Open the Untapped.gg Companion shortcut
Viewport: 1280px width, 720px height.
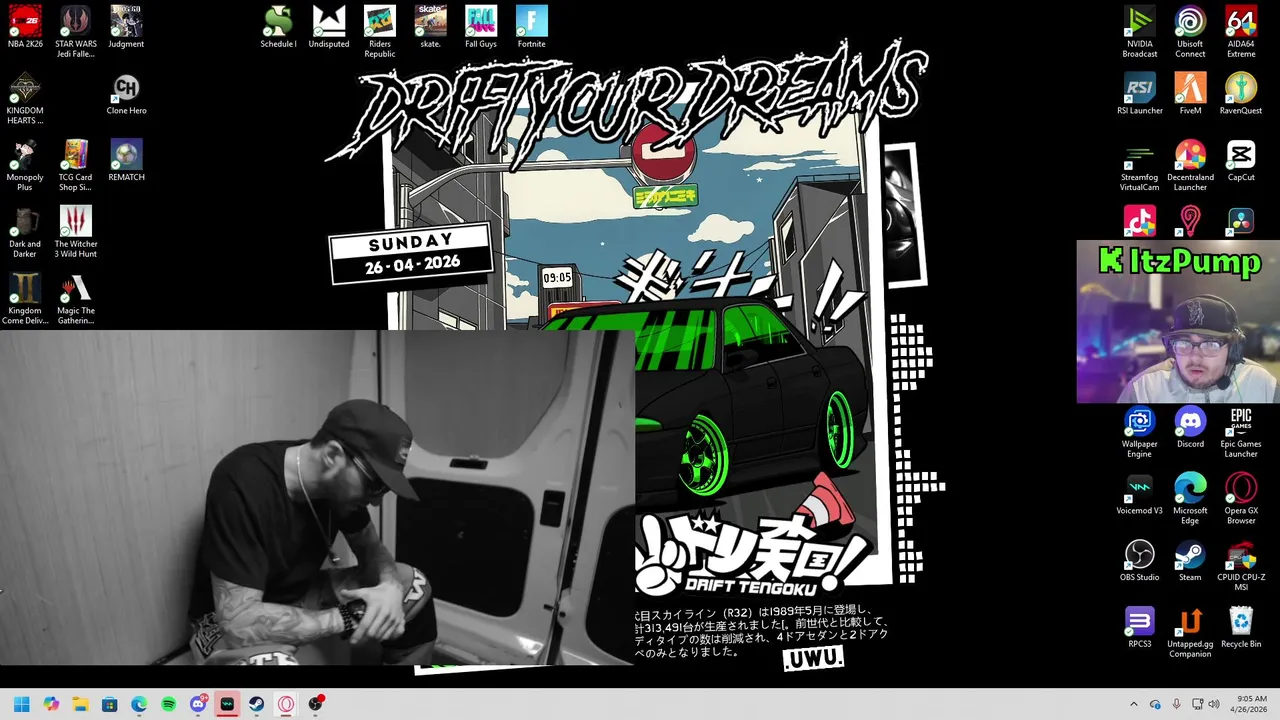pyautogui.click(x=1190, y=632)
